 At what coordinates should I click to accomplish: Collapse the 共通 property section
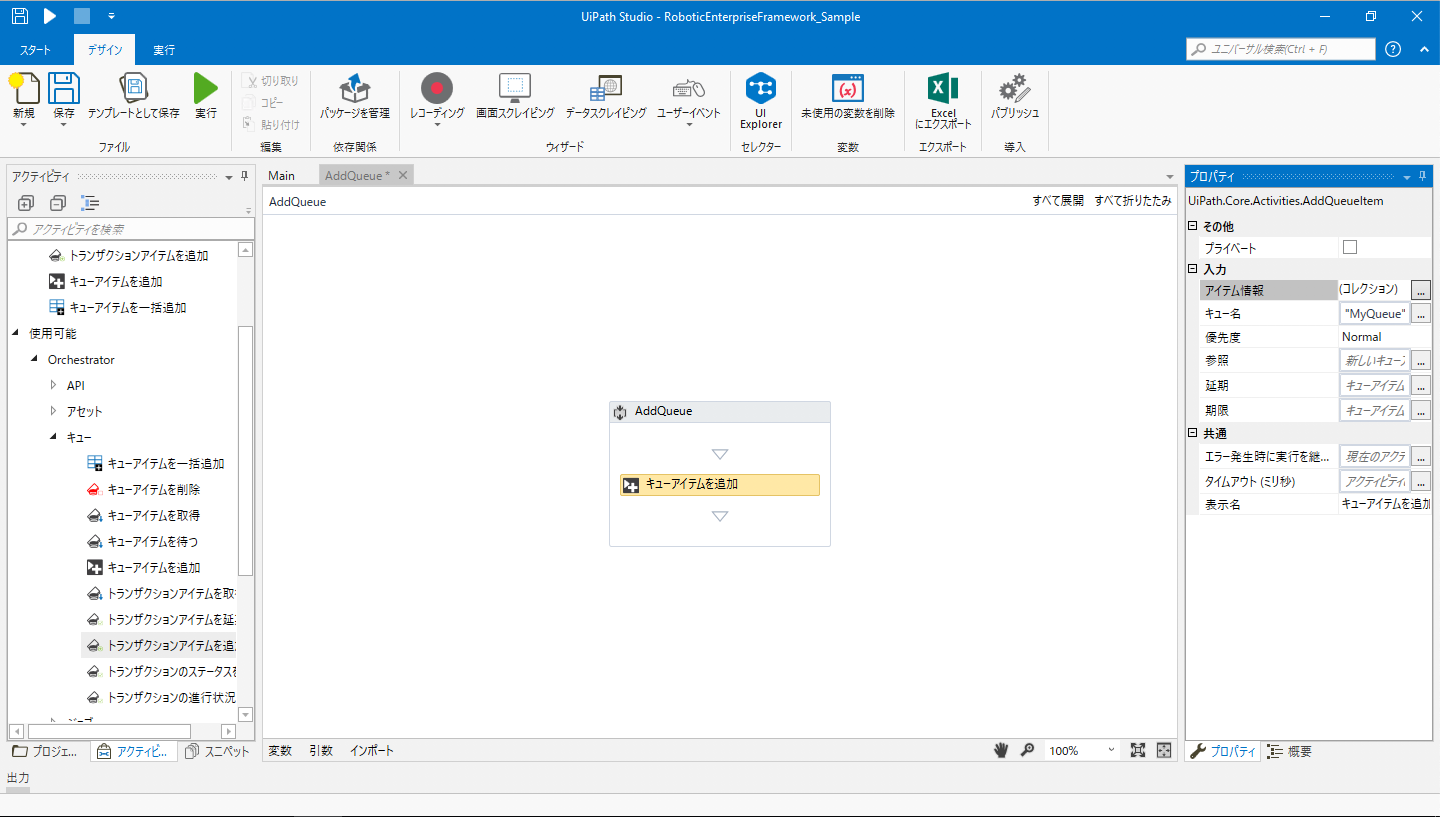click(x=1192, y=433)
